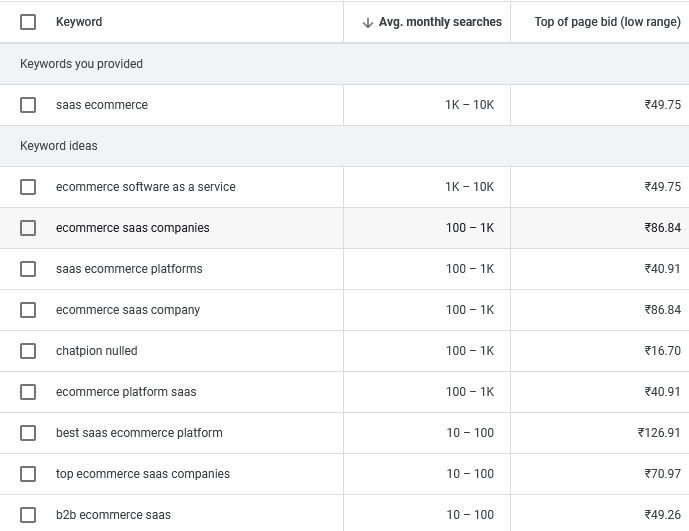Click the 'Keywords you provided' section header
Screen dimensions: 689x531
point(81,64)
